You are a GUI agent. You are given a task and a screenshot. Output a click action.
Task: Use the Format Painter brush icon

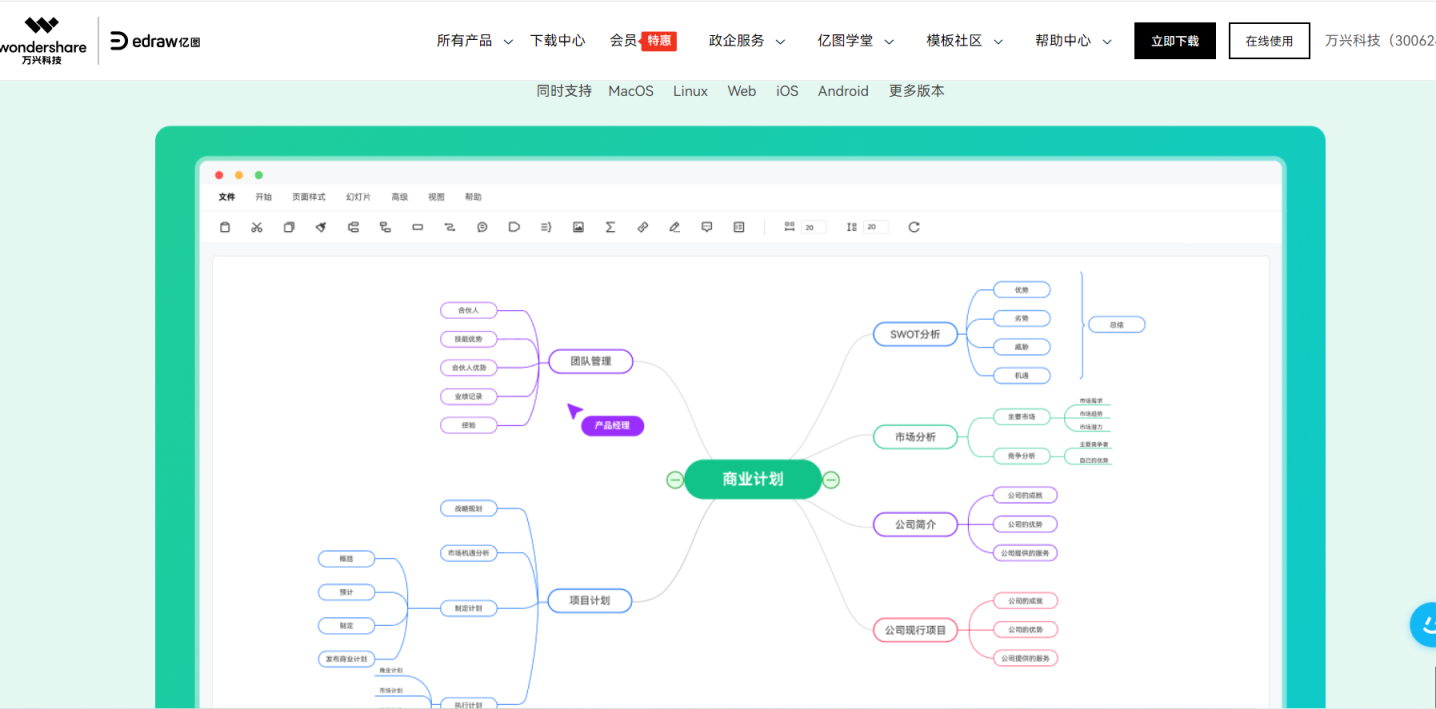coord(320,227)
